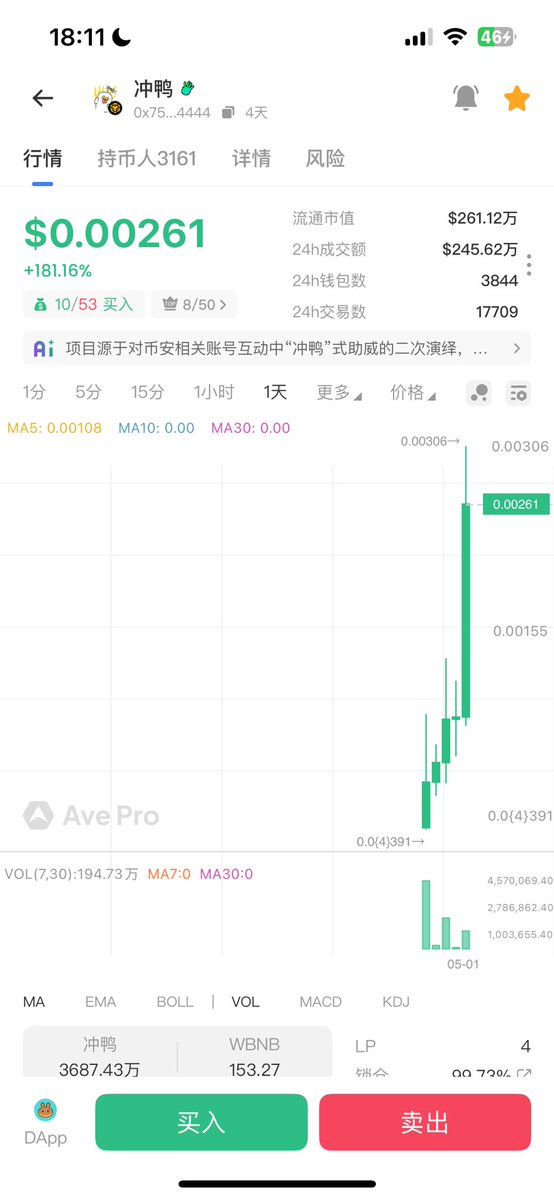Image resolution: width=554 pixels, height=1199 pixels.
Task: Switch to the 行情 tab
Action: click(43, 158)
